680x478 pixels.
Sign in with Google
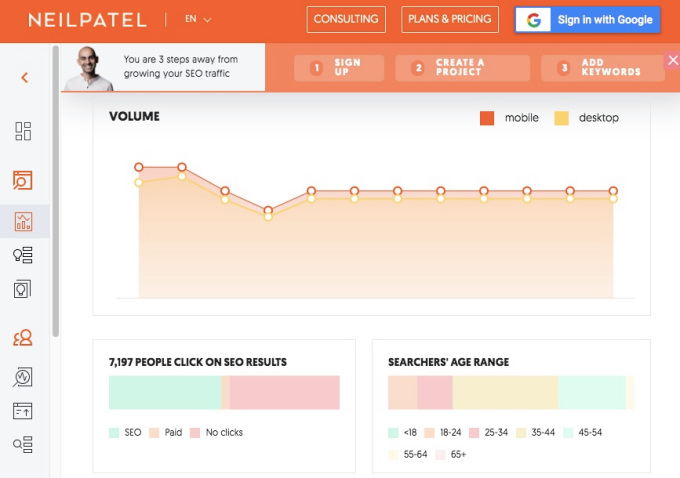588,20
